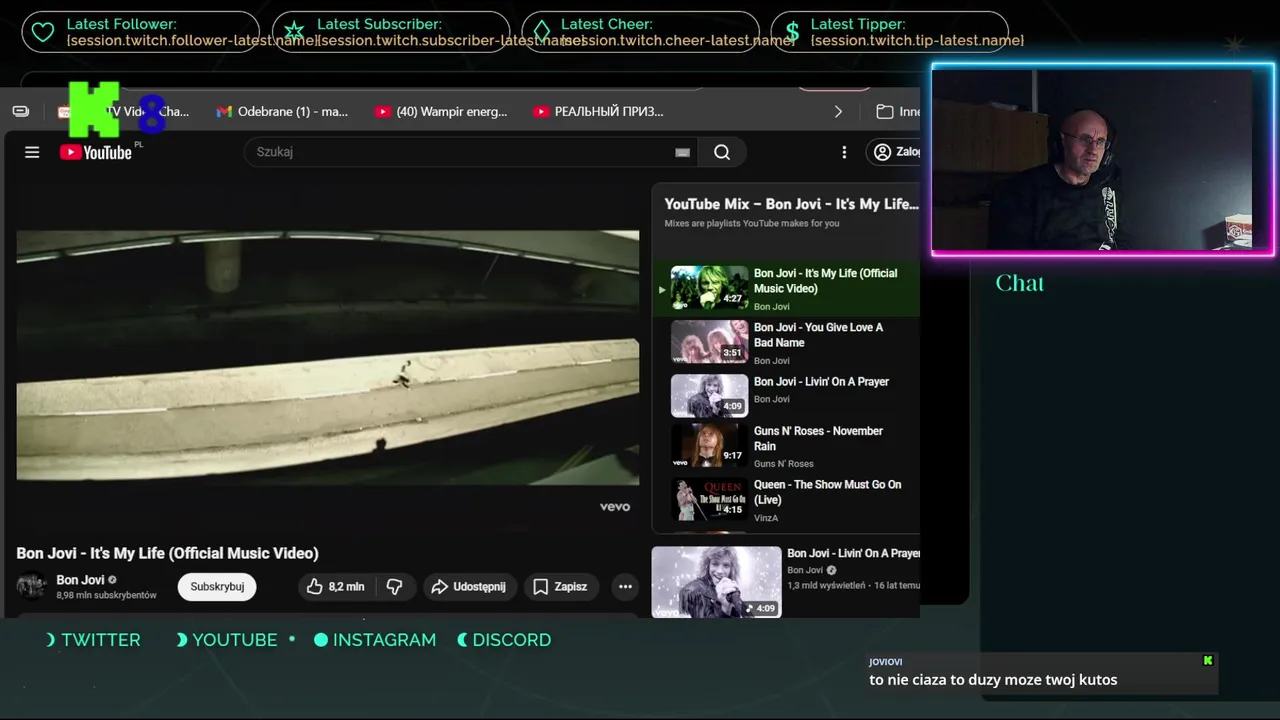The height and width of the screenshot is (720, 1280).
Task: Click the green Kick icon in chat message
Action: tap(1208, 661)
